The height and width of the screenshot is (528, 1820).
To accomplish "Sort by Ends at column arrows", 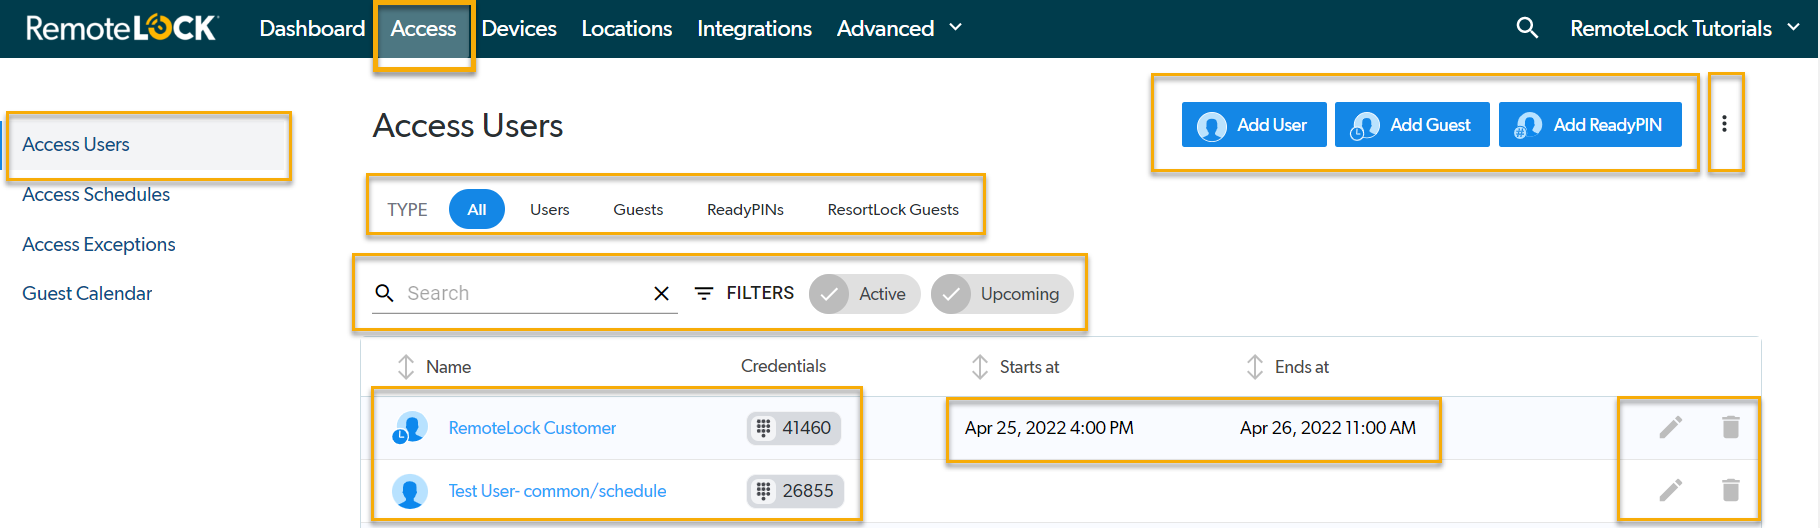I will coord(1255,367).
